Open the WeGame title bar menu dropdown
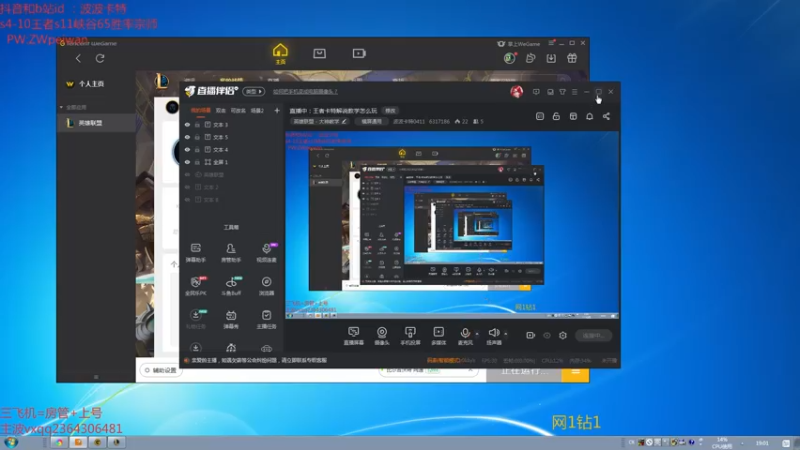Viewport: 800px width, 450px height. click(551, 43)
